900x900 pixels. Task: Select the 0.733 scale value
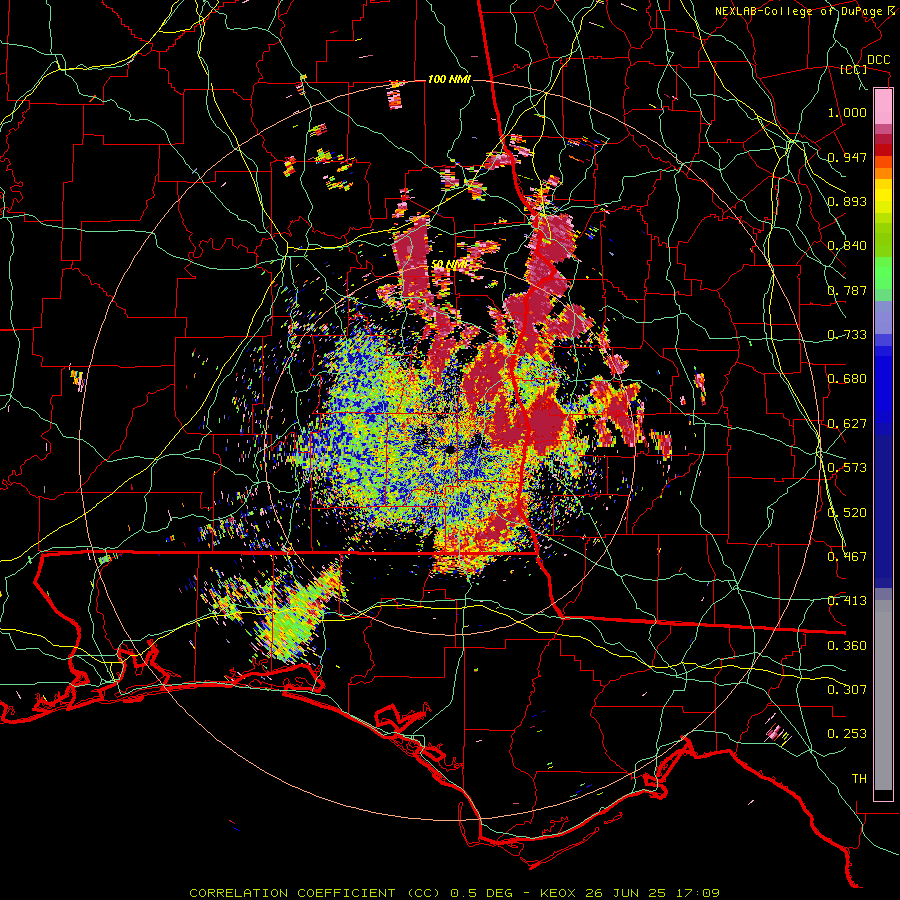pos(847,334)
